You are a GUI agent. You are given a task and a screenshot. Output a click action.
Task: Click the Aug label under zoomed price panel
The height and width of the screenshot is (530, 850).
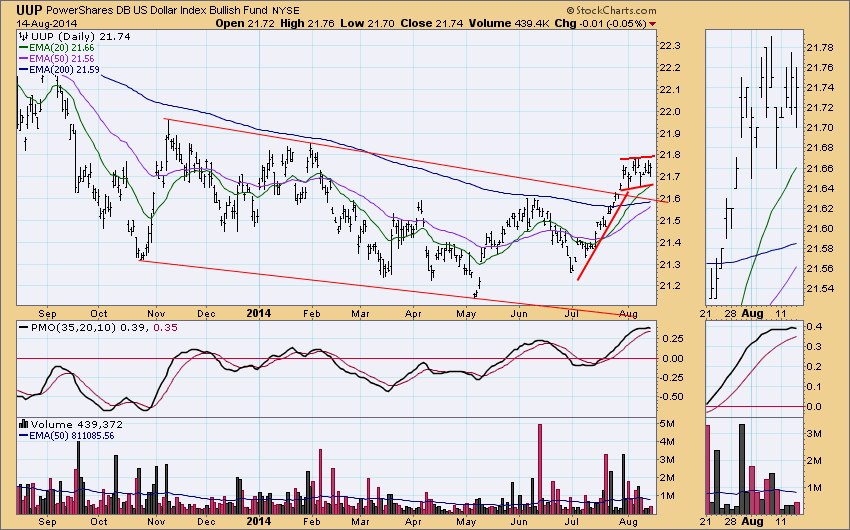click(x=752, y=313)
